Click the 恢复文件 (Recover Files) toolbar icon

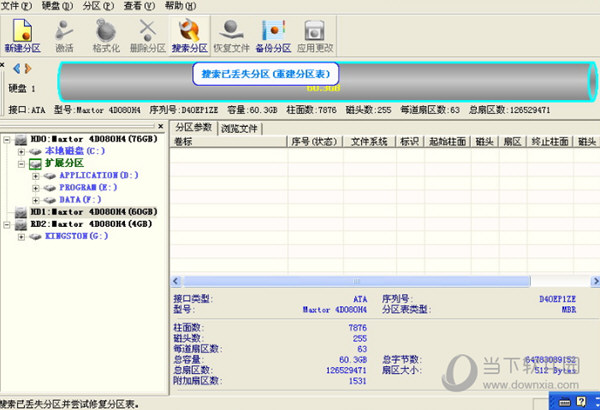pos(232,34)
